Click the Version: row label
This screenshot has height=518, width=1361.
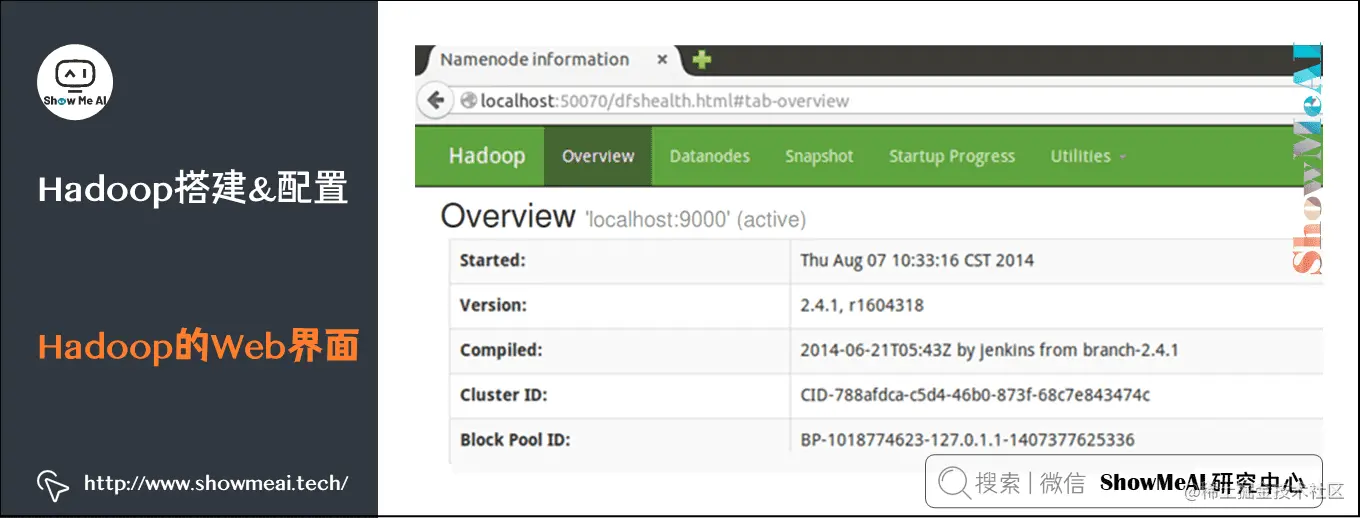[x=493, y=305]
